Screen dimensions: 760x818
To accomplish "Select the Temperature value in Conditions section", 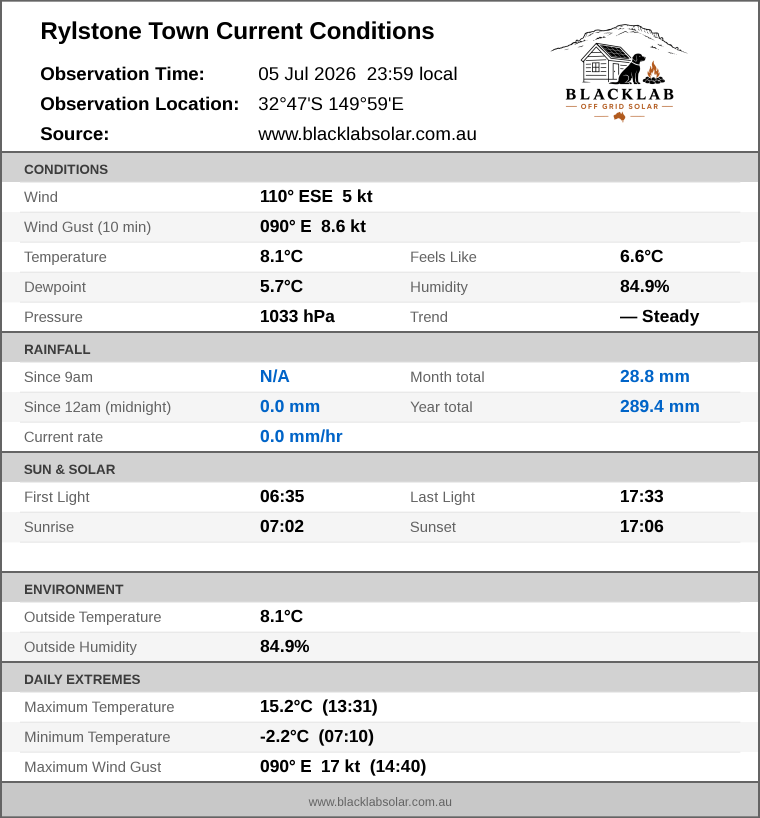I will [282, 257].
